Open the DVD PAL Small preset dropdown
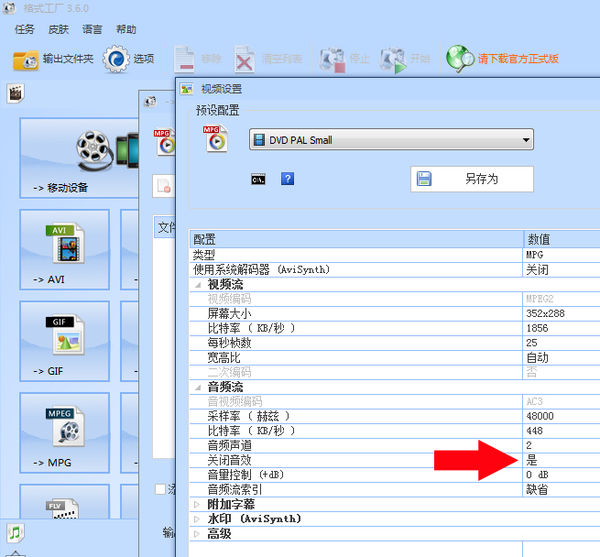This screenshot has width=600, height=557. [x=391, y=139]
